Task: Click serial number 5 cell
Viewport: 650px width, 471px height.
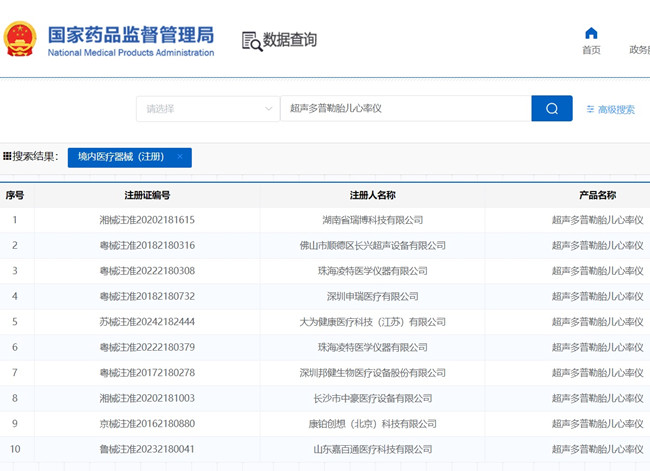Action: 15,322
